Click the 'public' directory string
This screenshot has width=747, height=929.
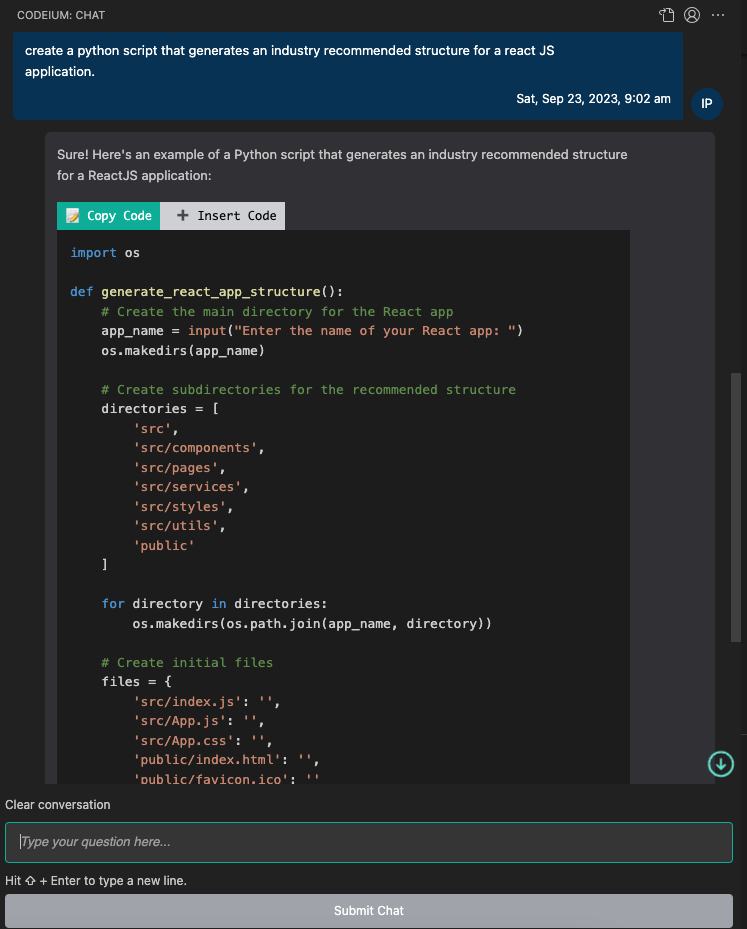click(x=164, y=546)
